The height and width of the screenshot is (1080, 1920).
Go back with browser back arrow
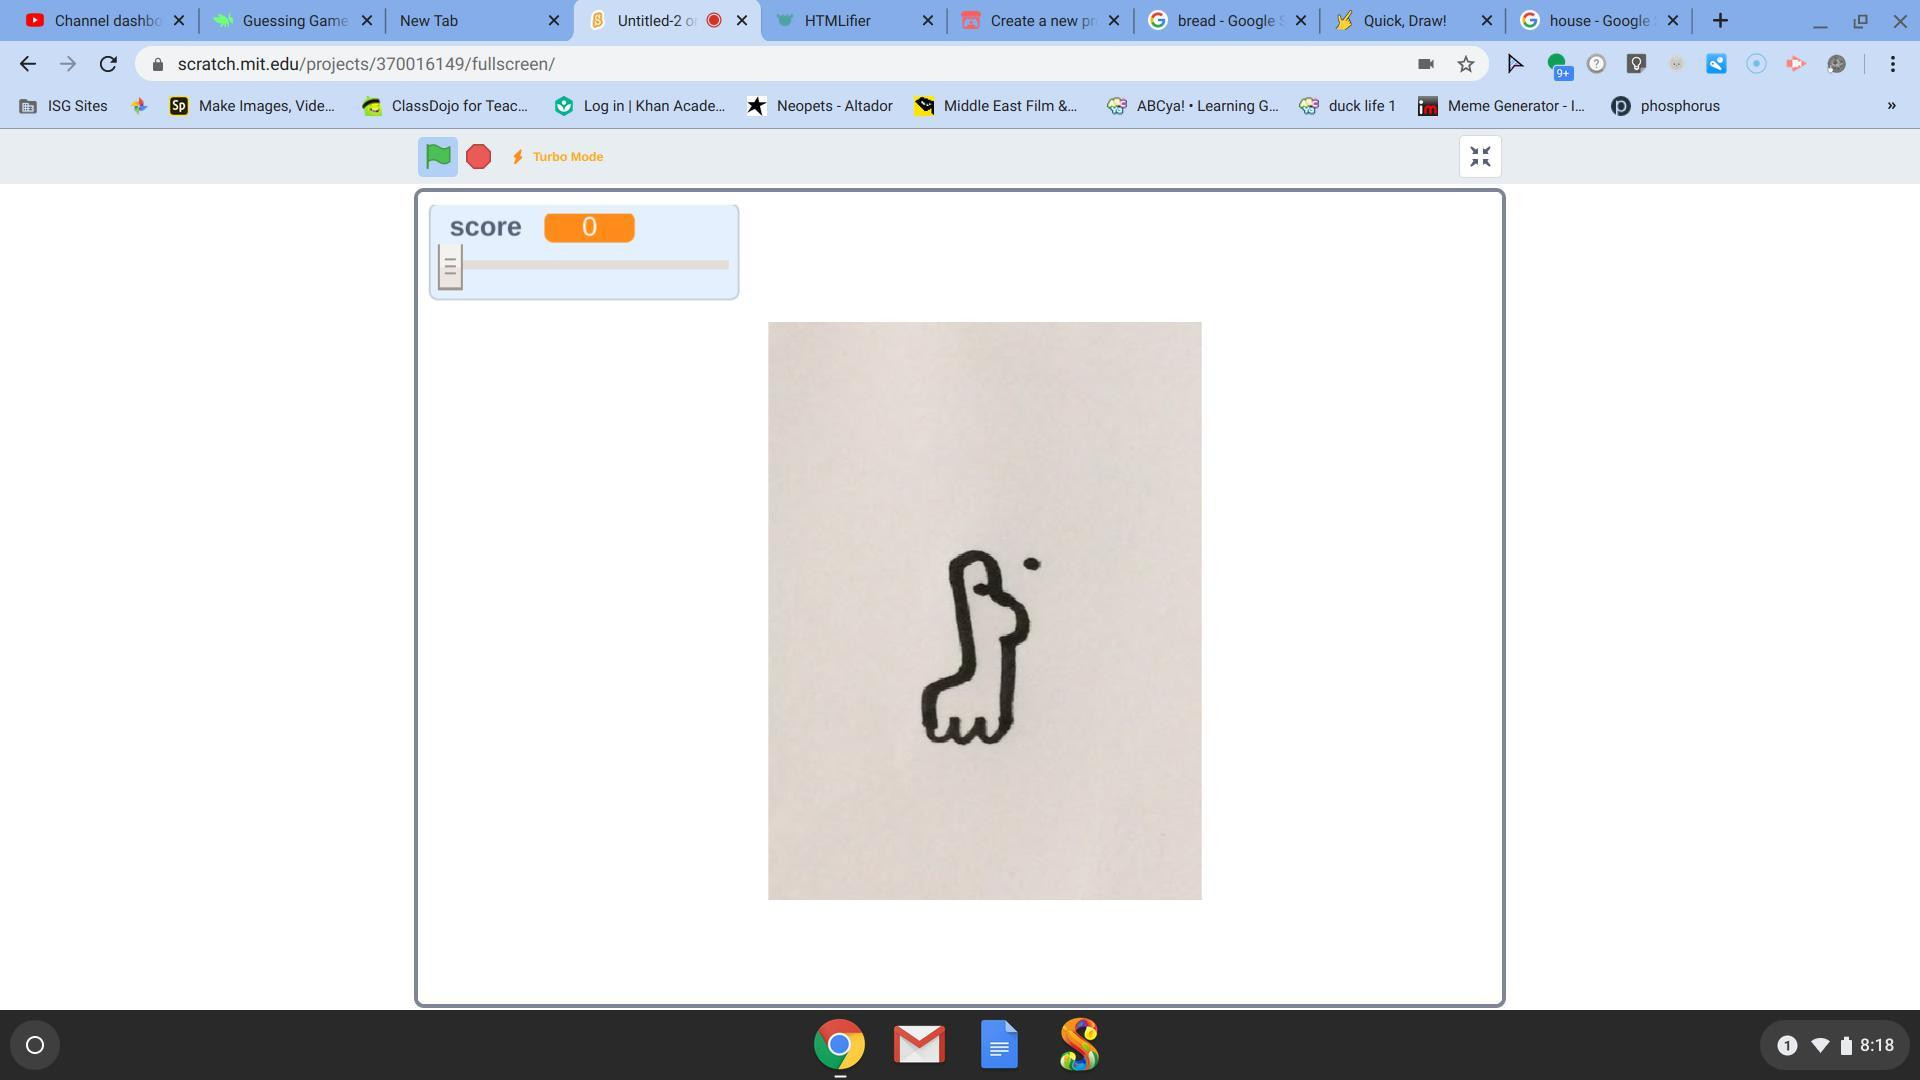point(28,64)
